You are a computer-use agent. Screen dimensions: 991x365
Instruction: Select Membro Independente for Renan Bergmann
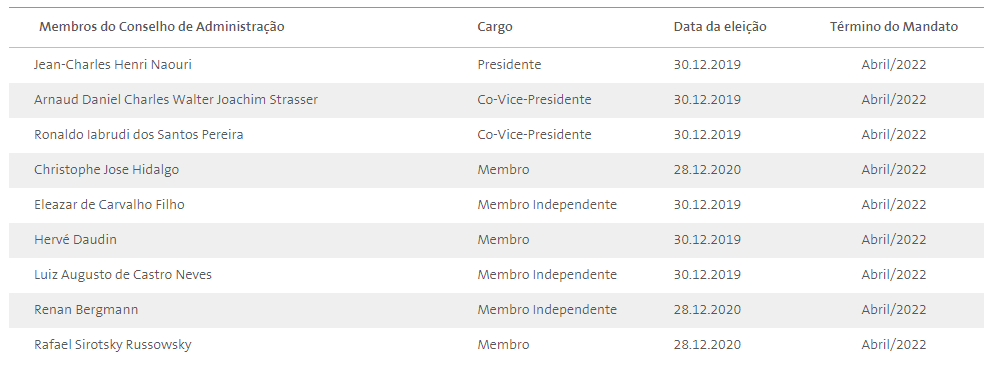[x=547, y=309]
